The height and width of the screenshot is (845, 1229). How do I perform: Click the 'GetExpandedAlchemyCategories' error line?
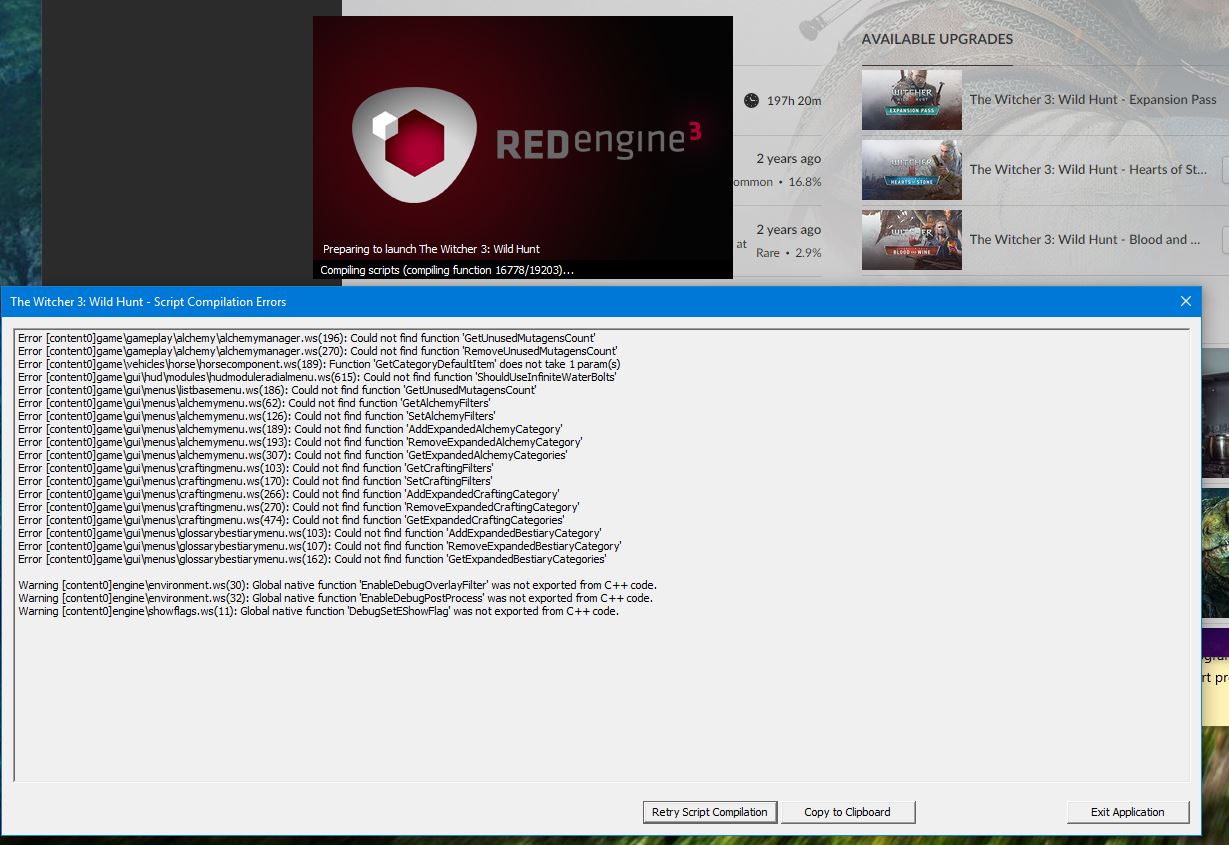click(x=293, y=455)
